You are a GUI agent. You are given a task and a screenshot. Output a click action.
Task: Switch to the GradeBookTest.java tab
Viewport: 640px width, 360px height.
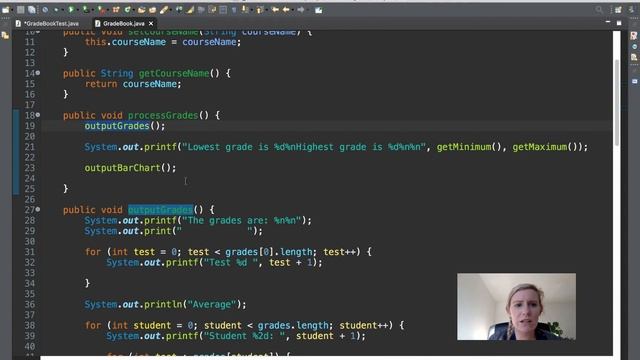pyautogui.click(x=47, y=23)
